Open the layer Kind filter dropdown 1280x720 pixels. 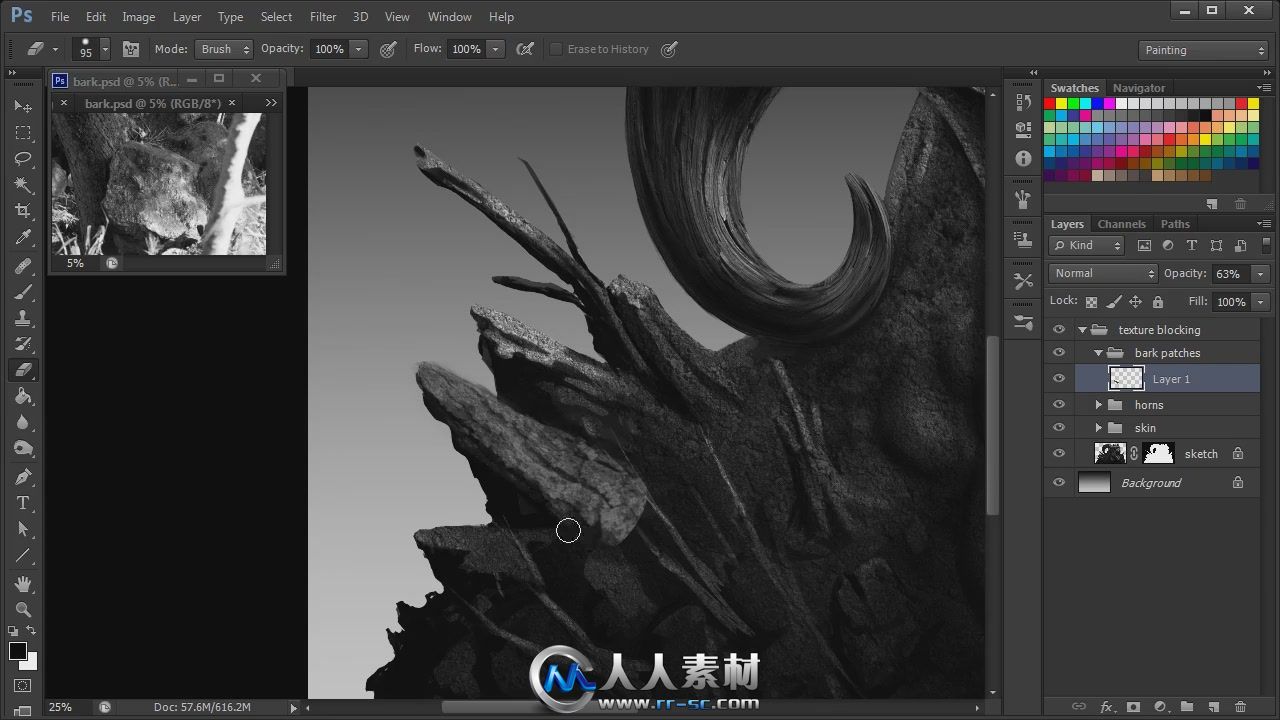(1087, 245)
